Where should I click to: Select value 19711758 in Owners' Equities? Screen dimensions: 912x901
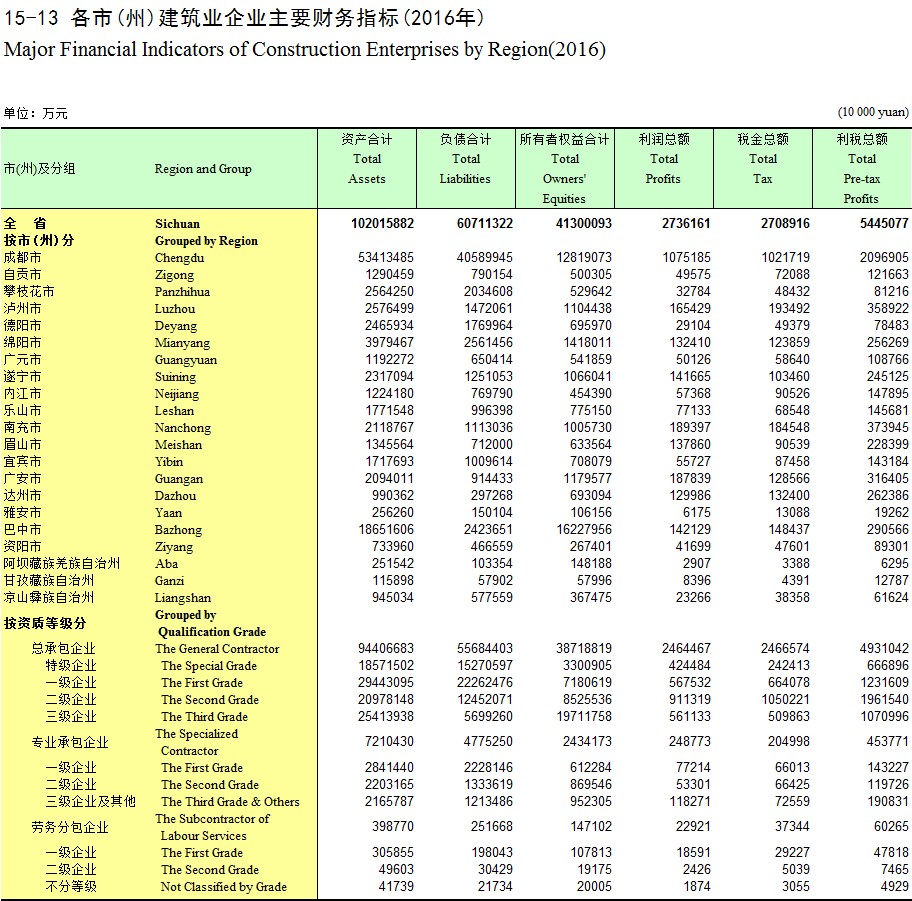(x=584, y=716)
